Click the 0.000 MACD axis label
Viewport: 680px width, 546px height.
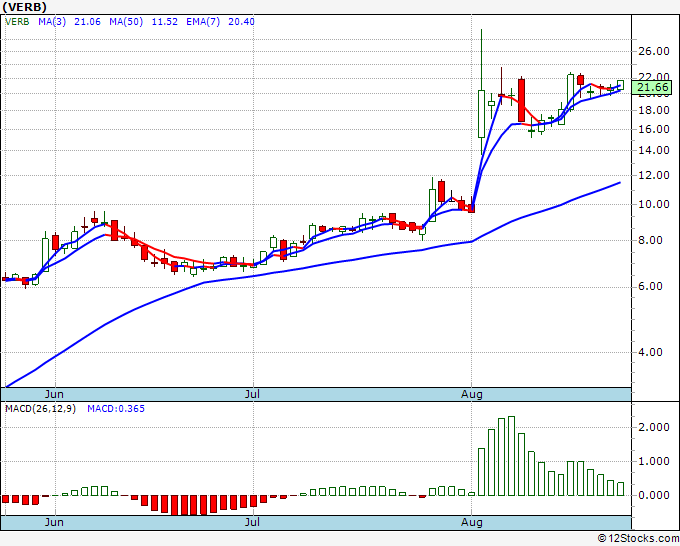tap(654, 495)
